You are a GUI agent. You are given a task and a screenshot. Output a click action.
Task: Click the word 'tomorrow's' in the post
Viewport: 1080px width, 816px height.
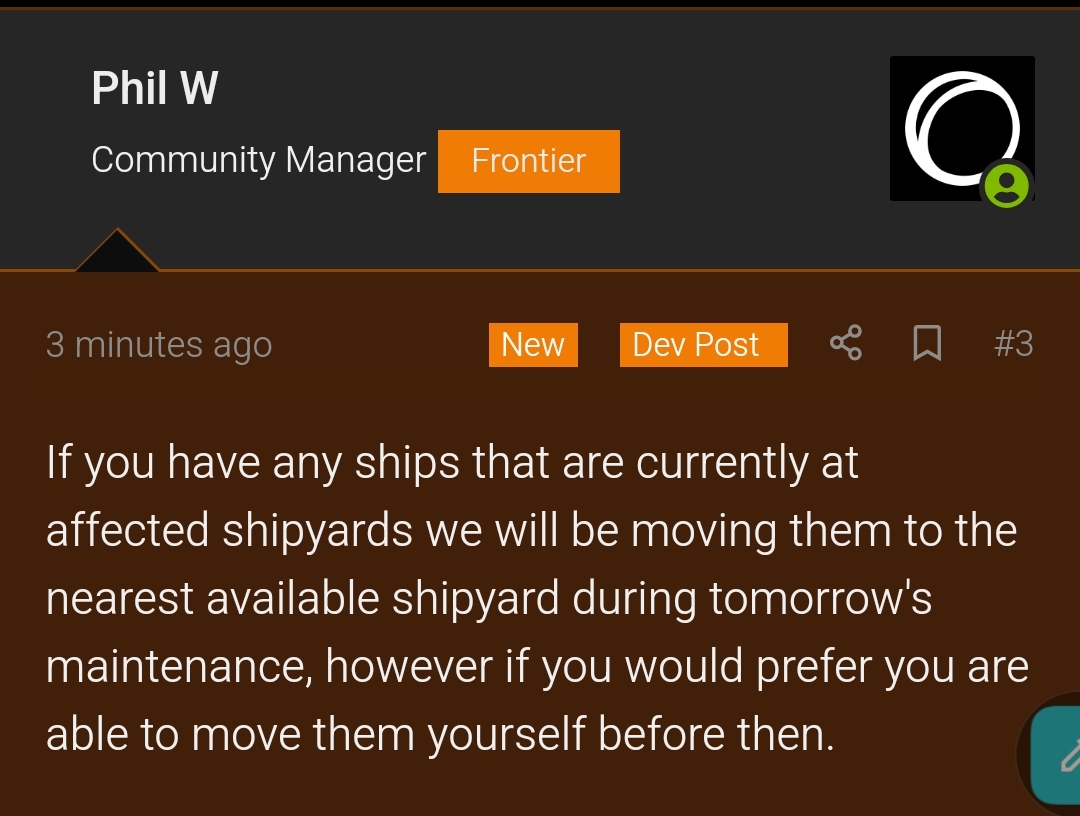[820, 598]
